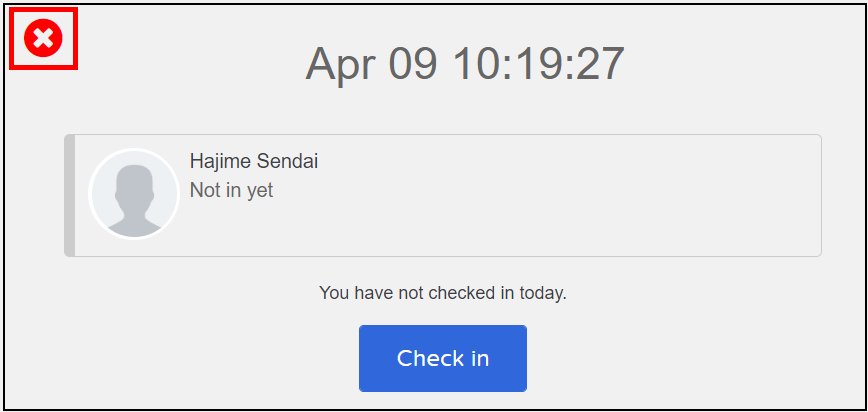Select Hajime Sendai's profile avatar
The image size is (868, 412).
coord(134,194)
